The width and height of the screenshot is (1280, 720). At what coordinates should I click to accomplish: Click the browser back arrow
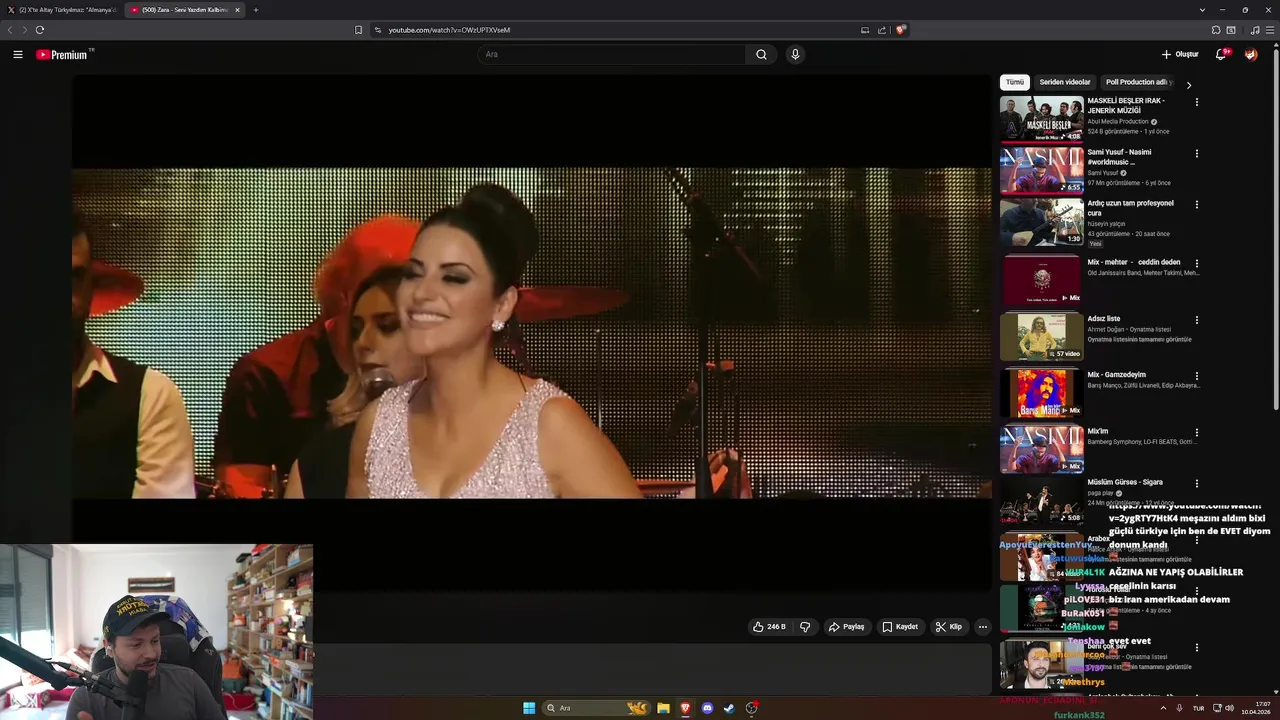[11, 30]
